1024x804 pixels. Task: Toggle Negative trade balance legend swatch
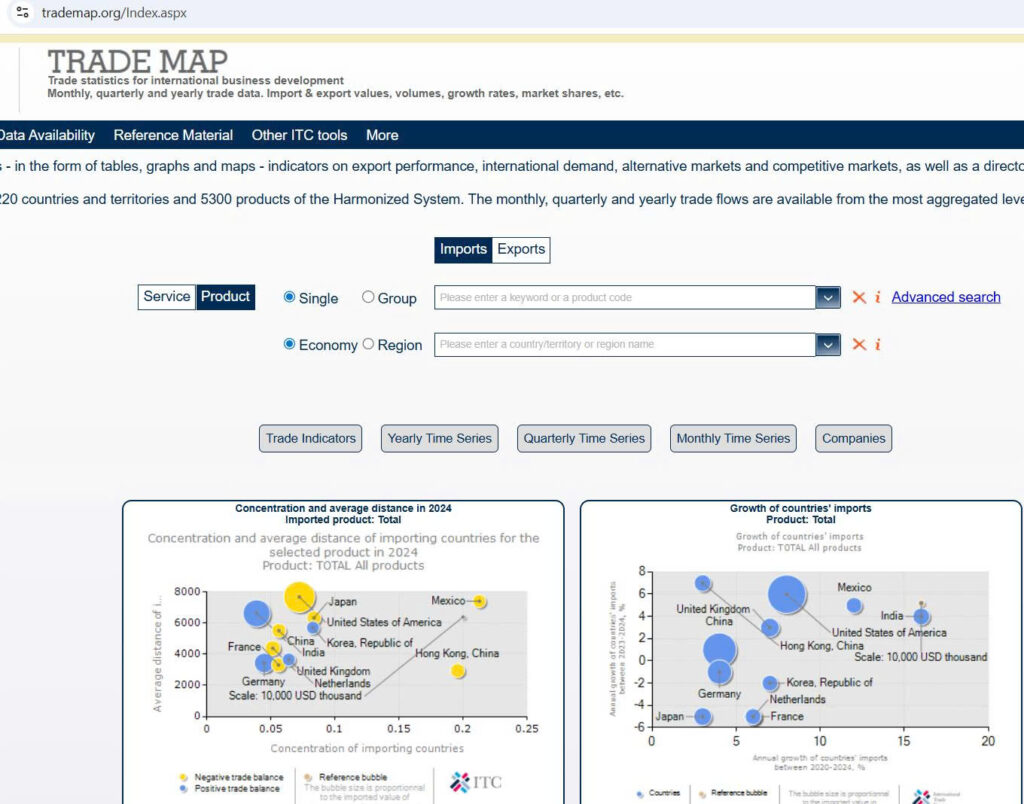click(183, 776)
